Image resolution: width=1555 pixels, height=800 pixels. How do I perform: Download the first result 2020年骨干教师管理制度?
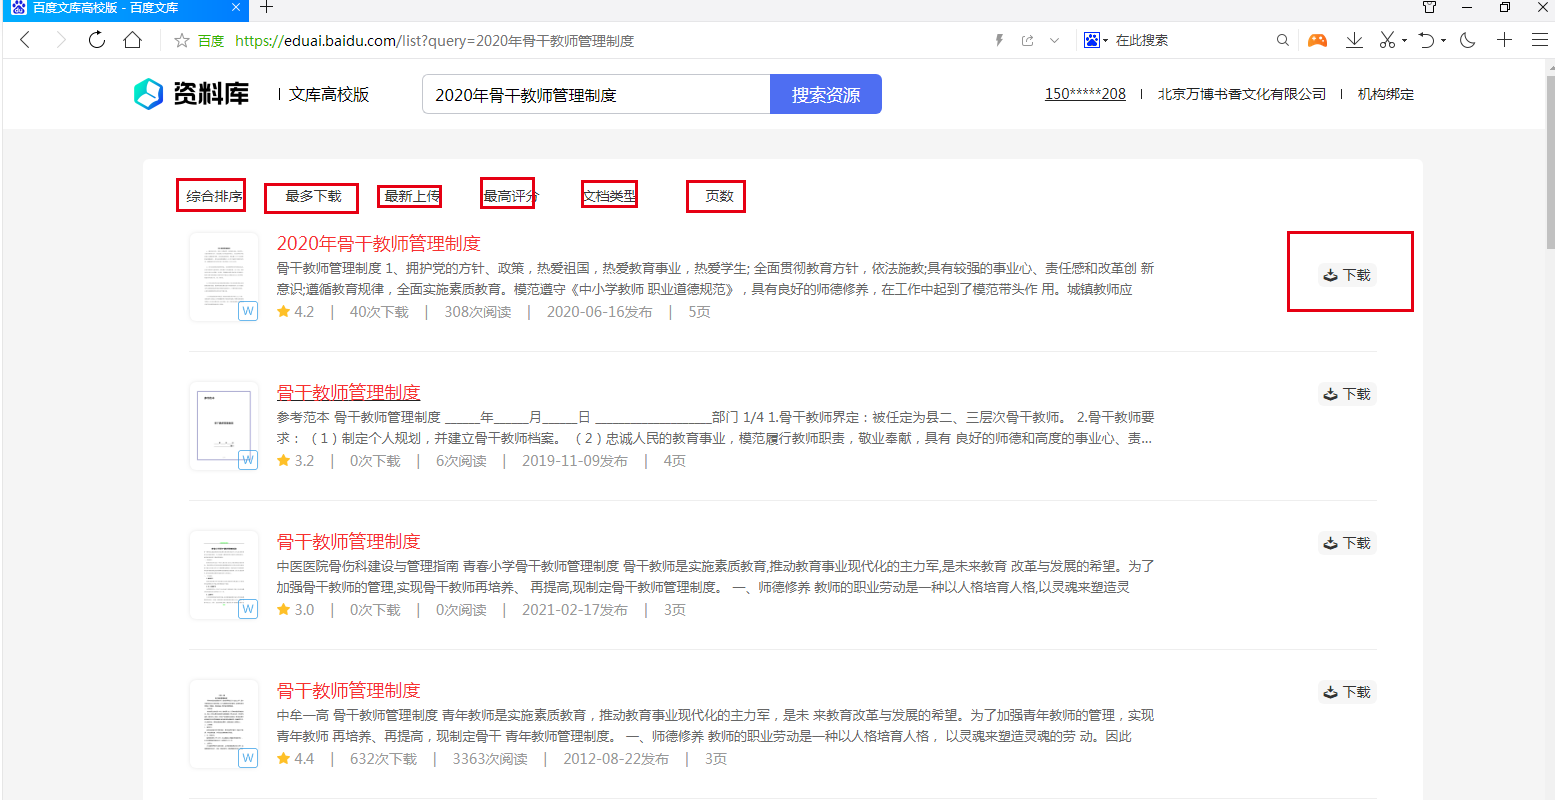pyautogui.click(x=1348, y=275)
